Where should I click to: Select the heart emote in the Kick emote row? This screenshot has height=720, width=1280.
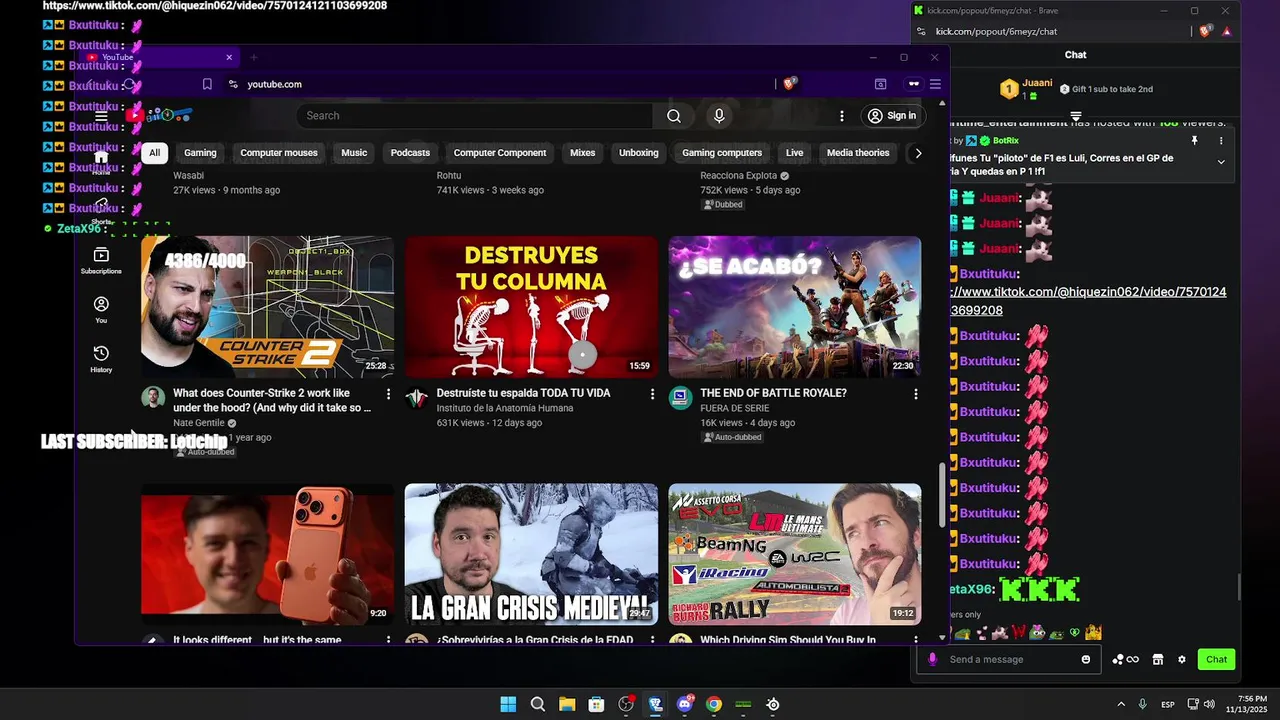point(1076,632)
